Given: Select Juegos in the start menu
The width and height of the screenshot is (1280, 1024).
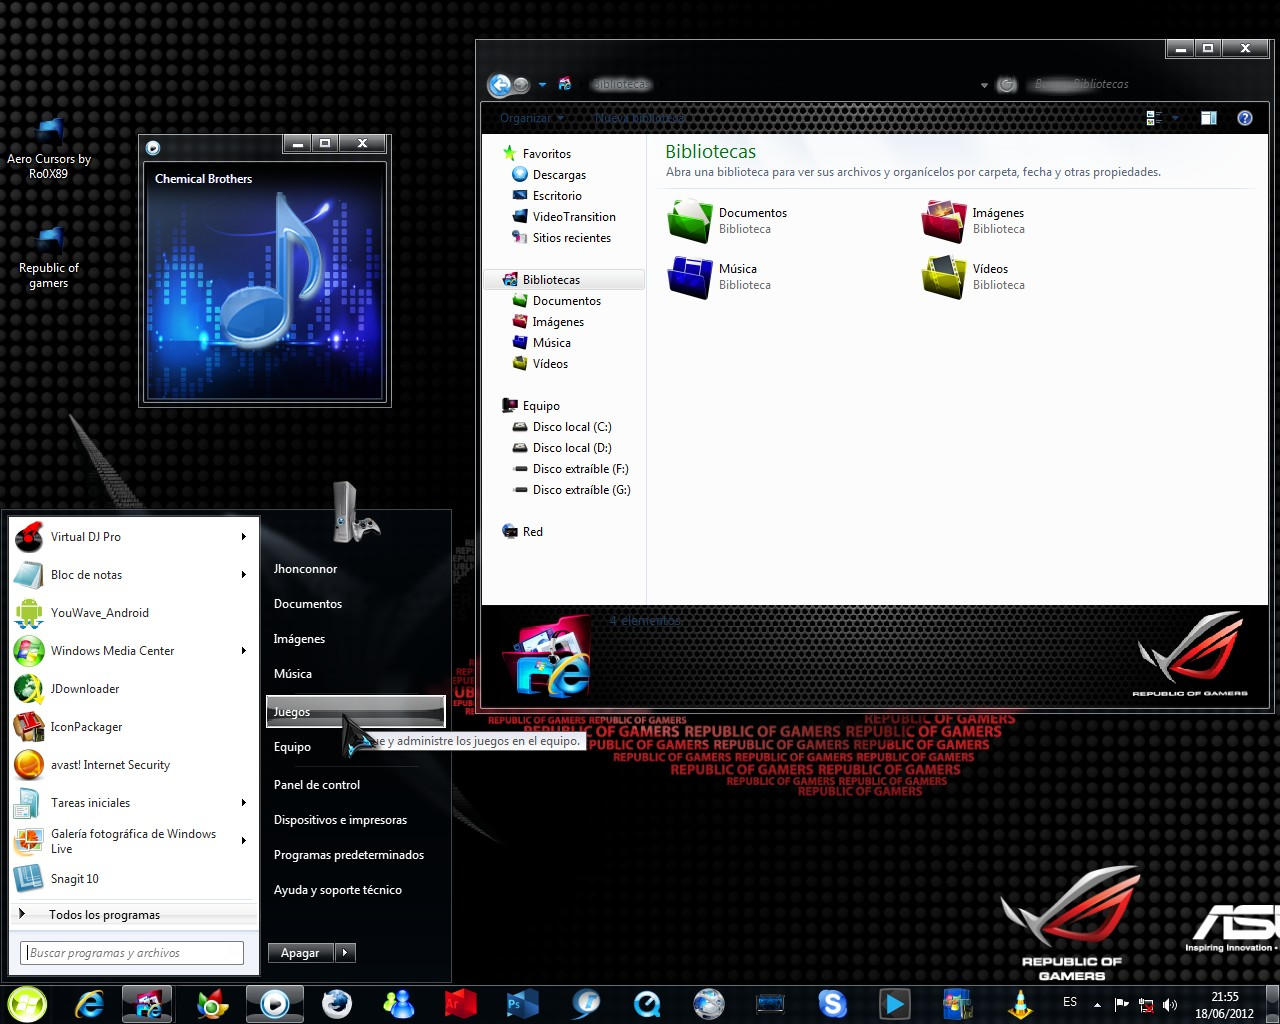Looking at the screenshot, I should click(x=291, y=711).
